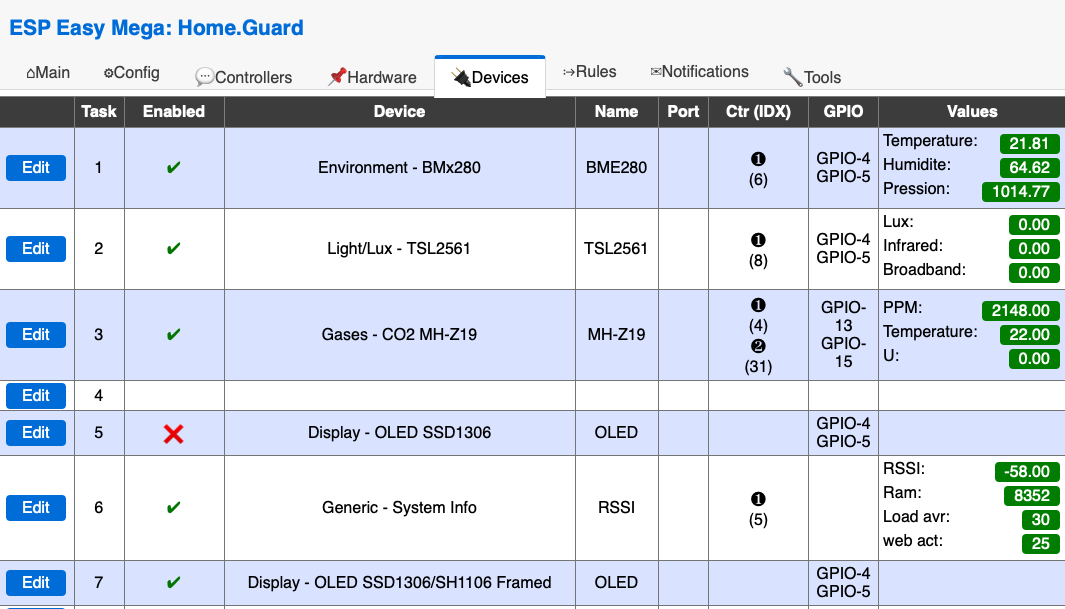The image size is (1065, 609).
Task: Switch to the Main tab
Action: pyautogui.click(x=48, y=73)
